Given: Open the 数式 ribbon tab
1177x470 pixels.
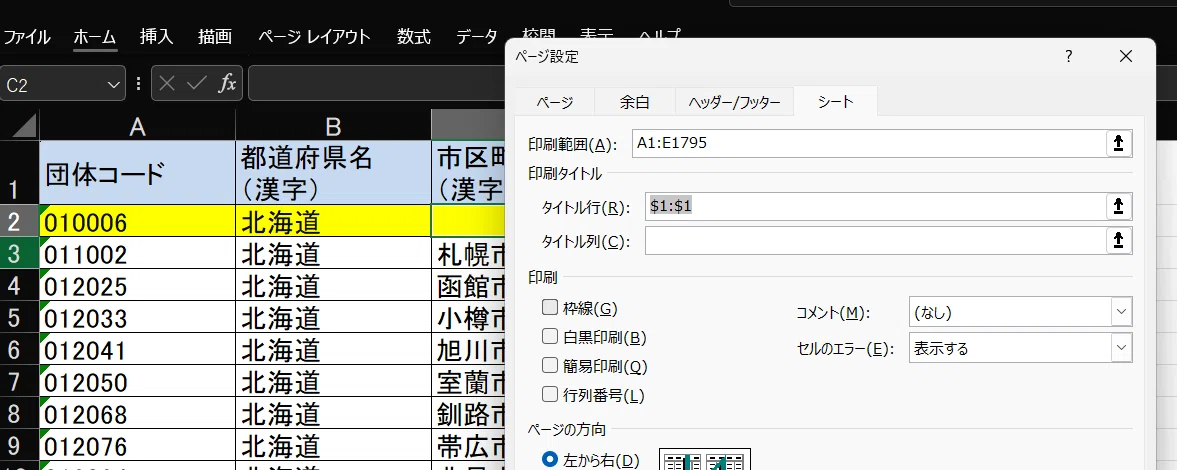Looking at the screenshot, I should coord(414,37).
